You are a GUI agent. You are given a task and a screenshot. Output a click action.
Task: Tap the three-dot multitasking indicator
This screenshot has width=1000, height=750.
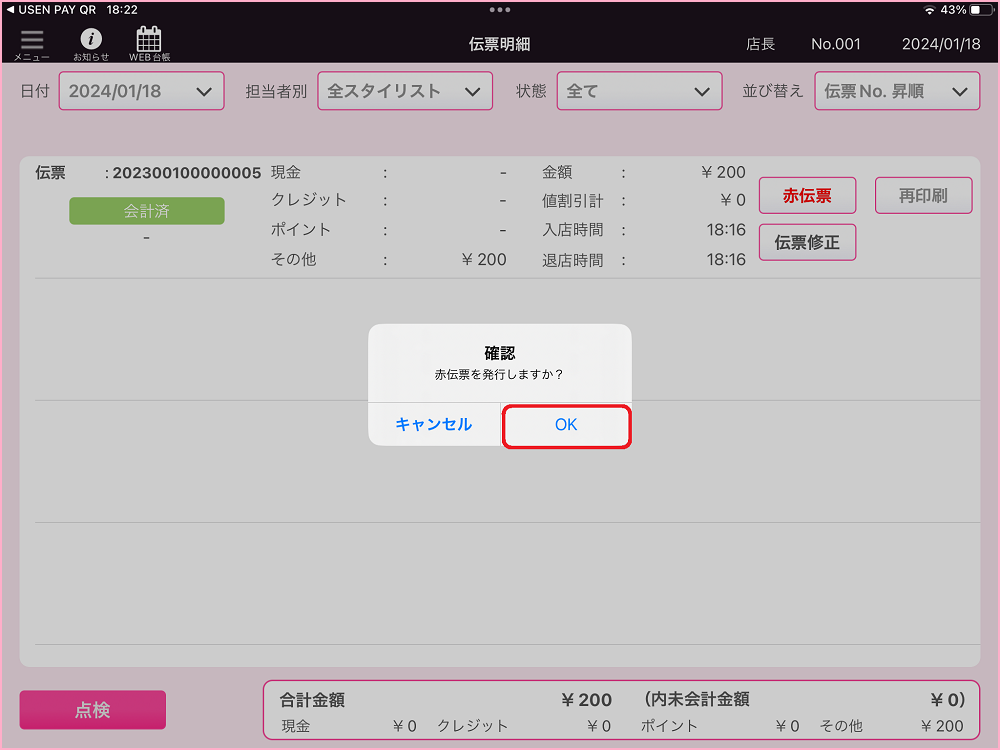[x=500, y=9]
